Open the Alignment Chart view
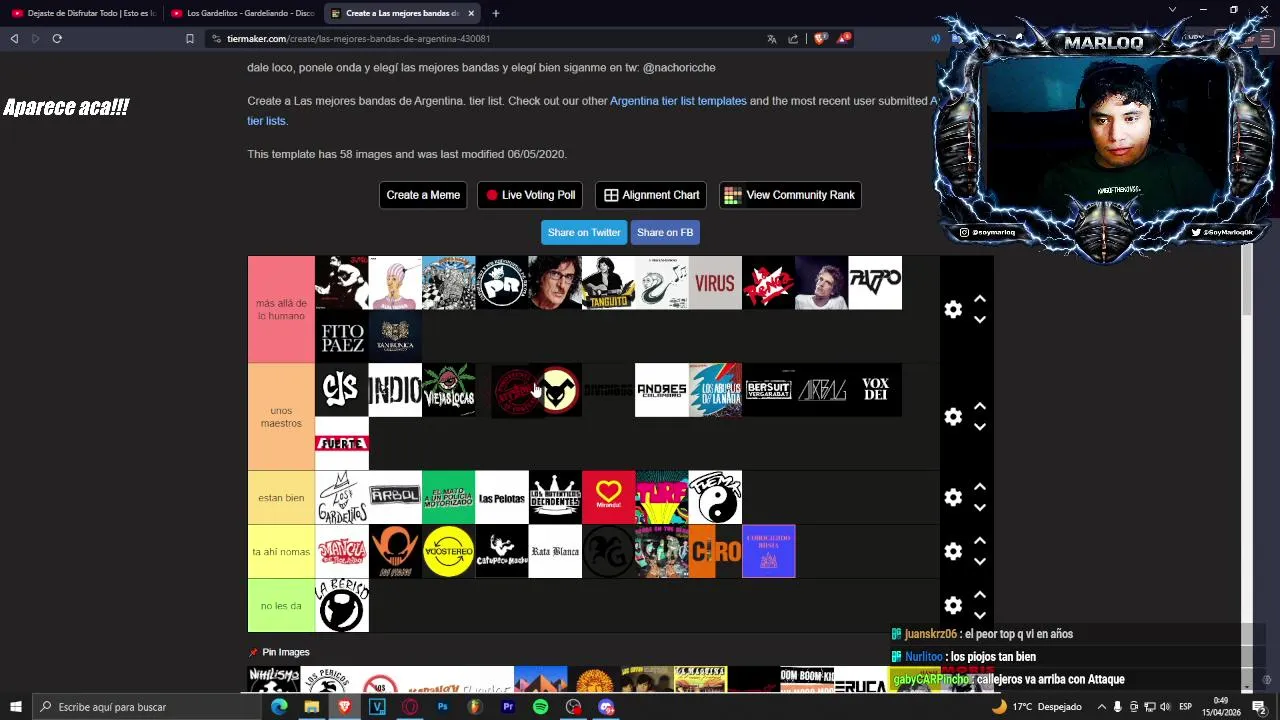The width and height of the screenshot is (1280, 720). pyautogui.click(x=651, y=195)
